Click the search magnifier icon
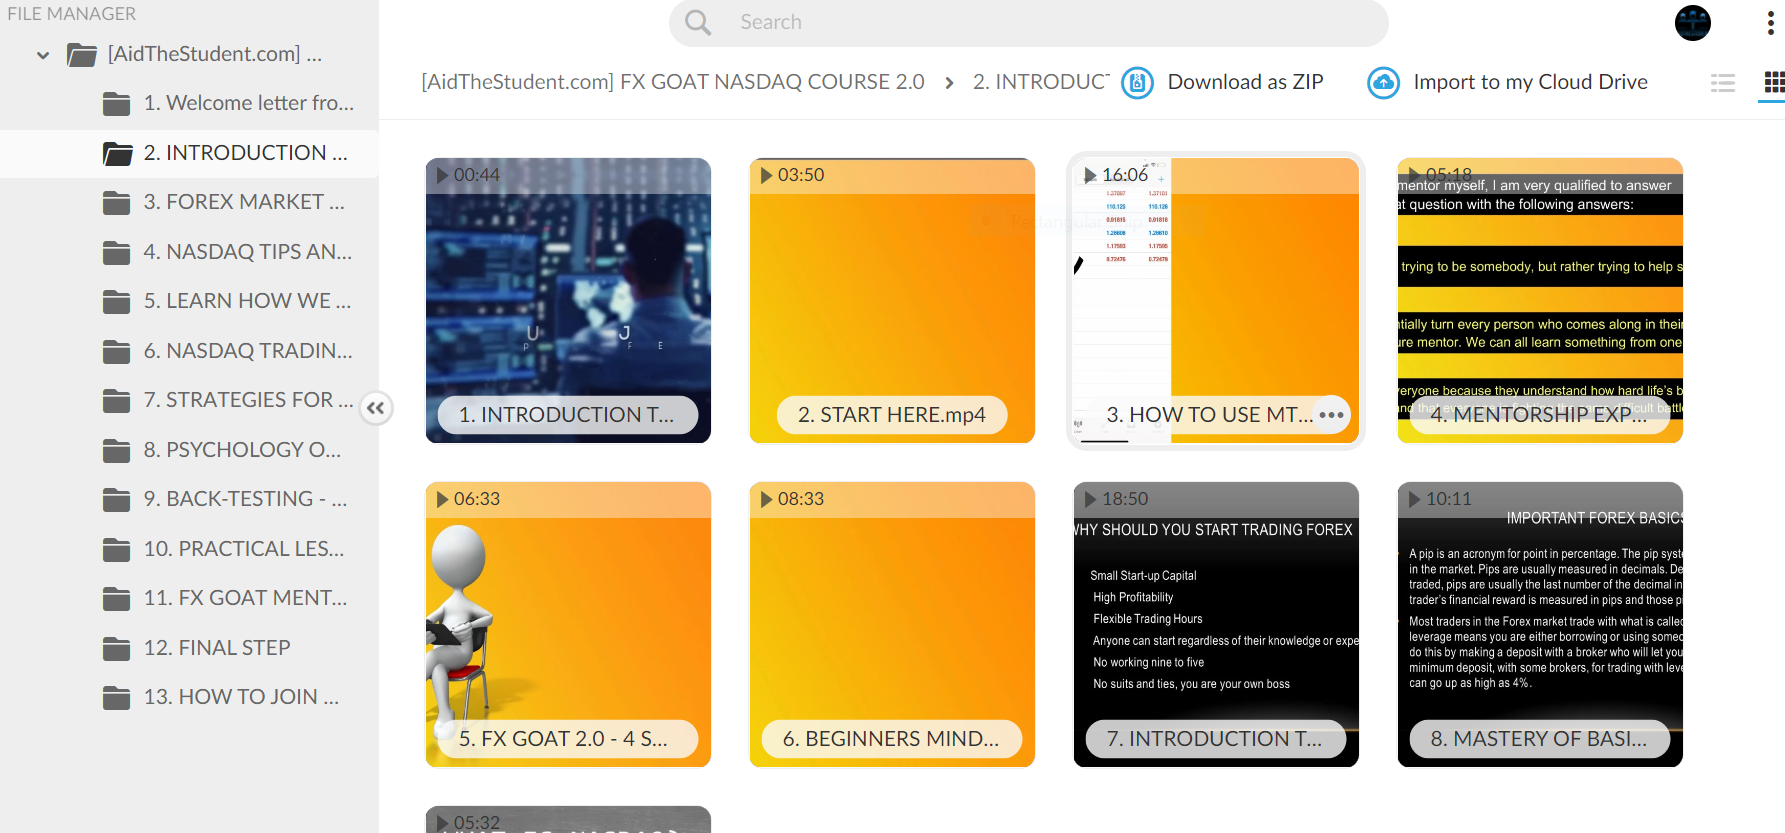Image resolution: width=1785 pixels, height=833 pixels. (x=698, y=22)
